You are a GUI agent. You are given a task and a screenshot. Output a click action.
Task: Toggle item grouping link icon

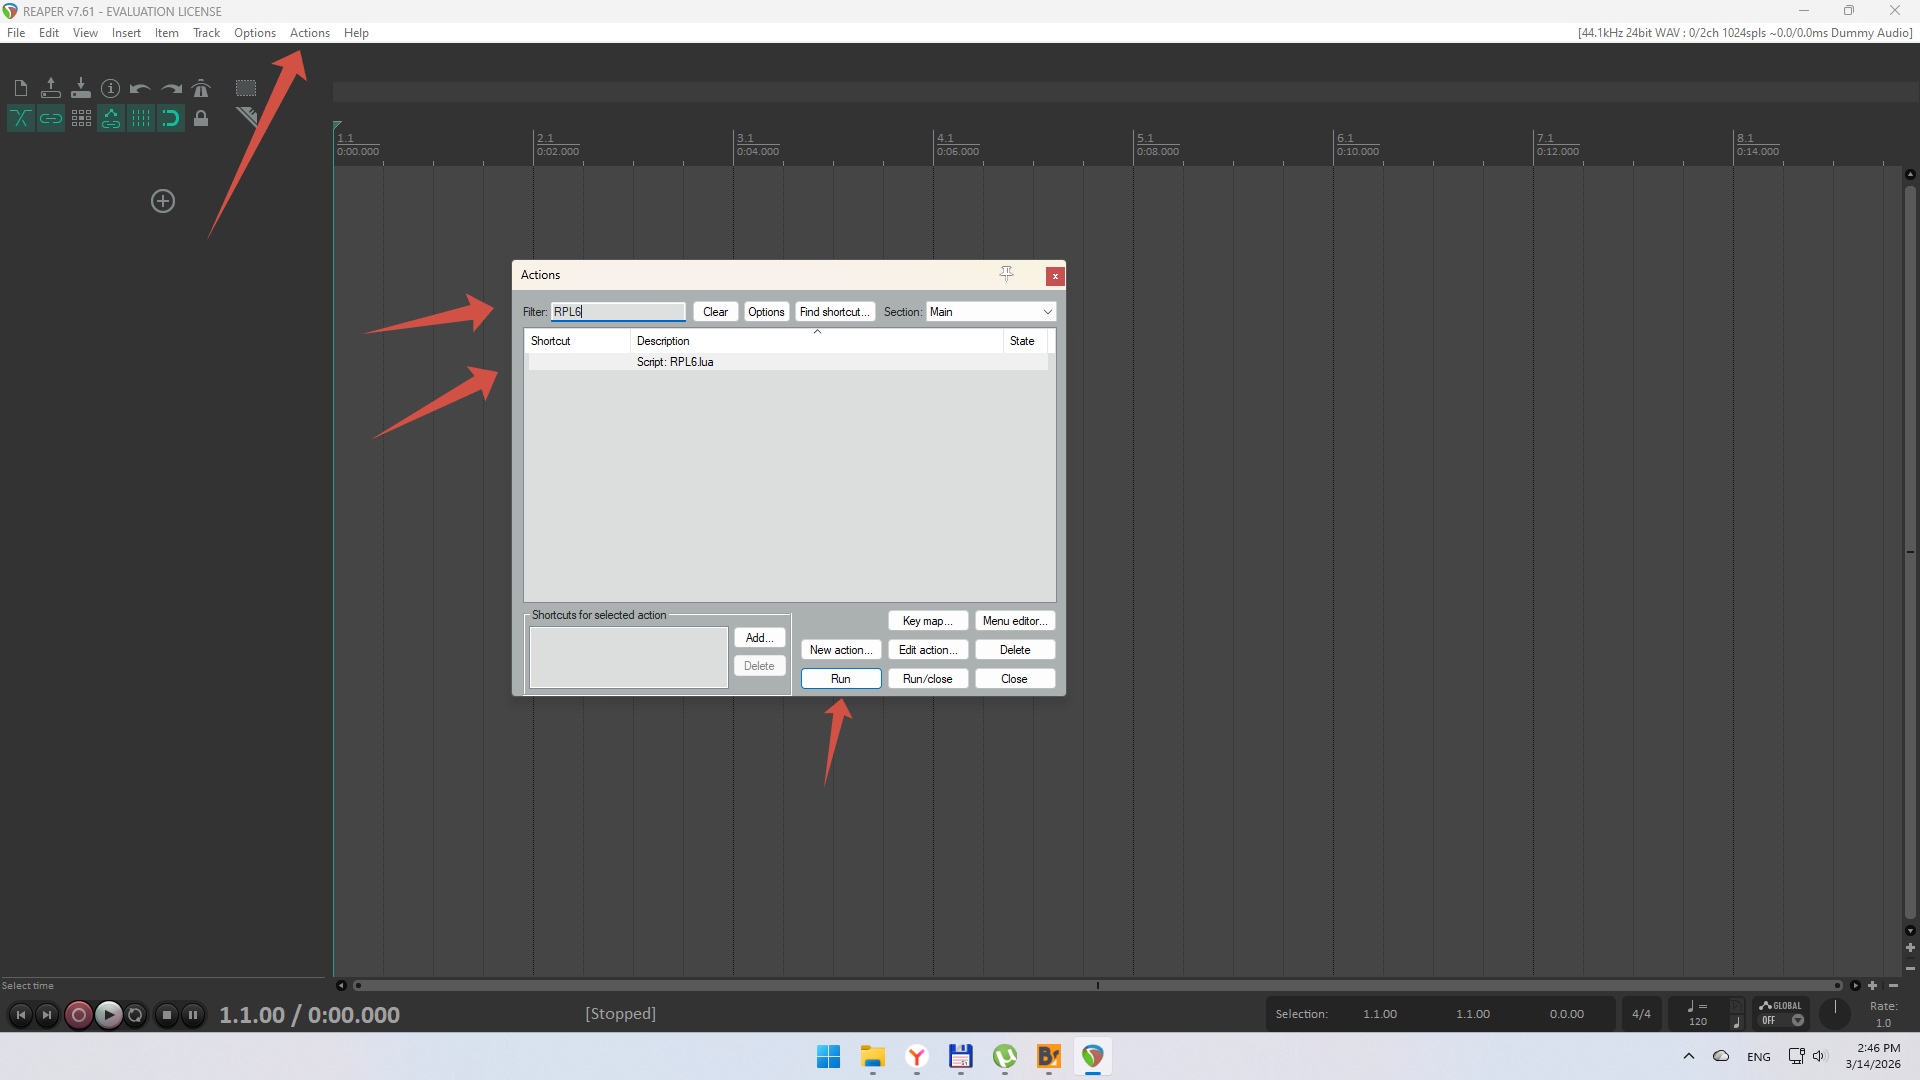point(51,119)
